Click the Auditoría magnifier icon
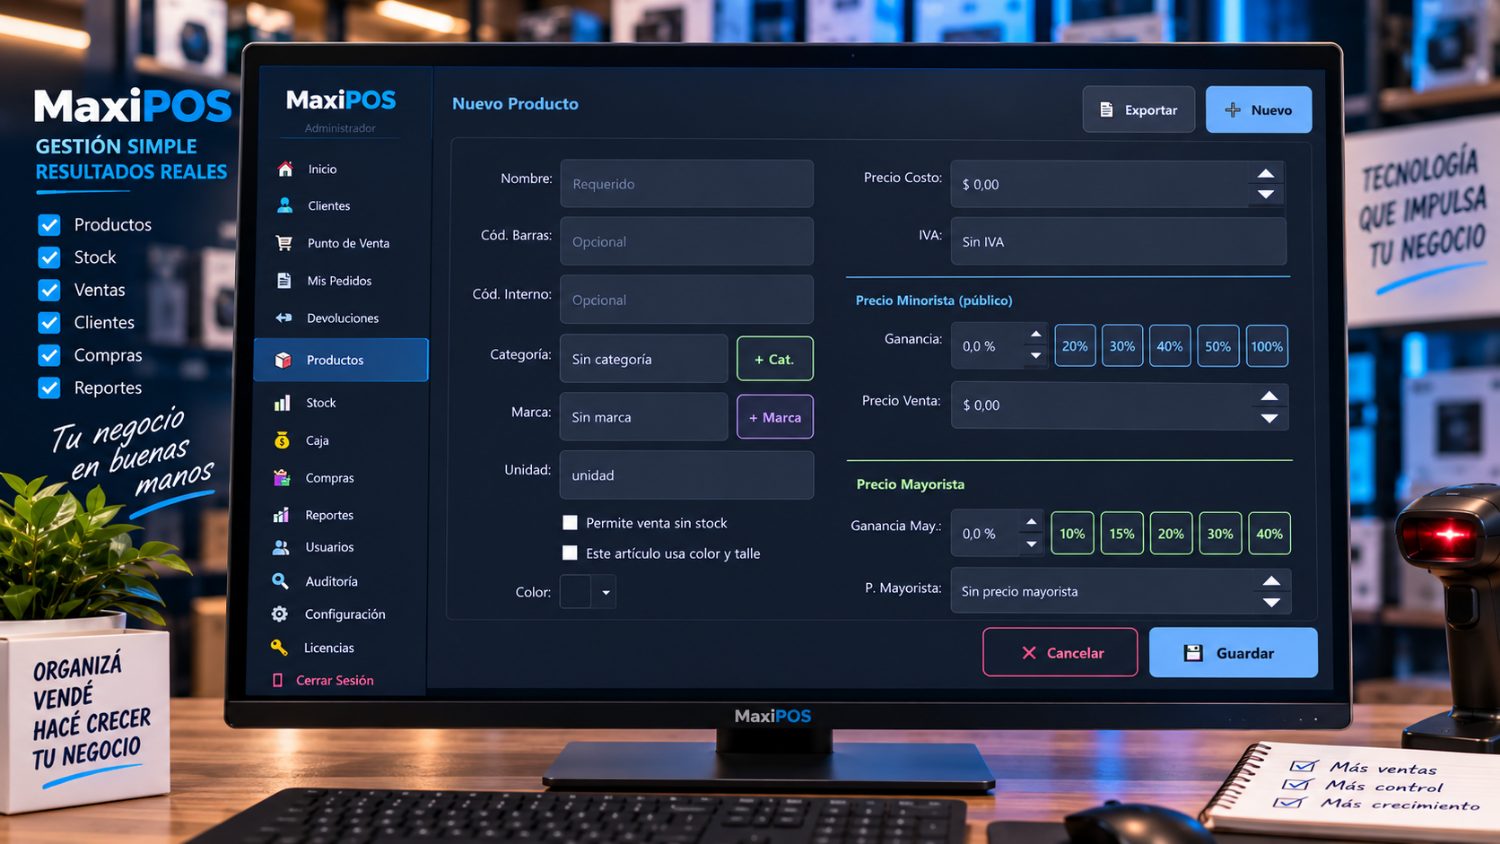 280,581
